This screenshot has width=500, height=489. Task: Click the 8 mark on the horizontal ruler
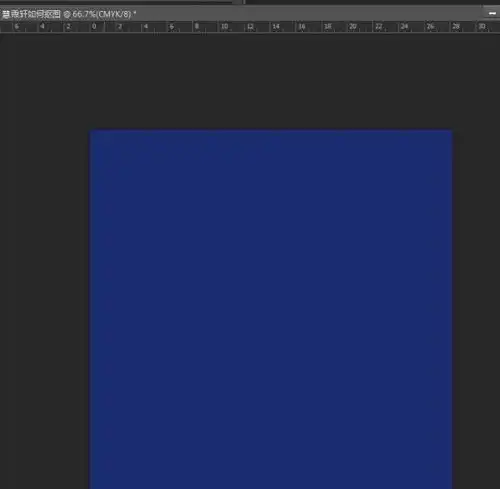coord(197,26)
